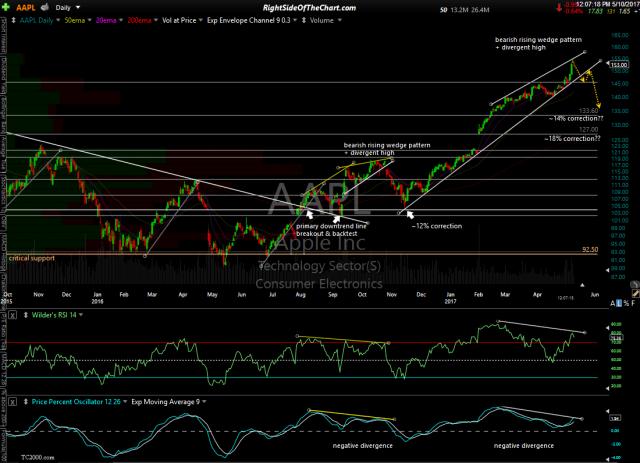Click the 153.00 current price label
Image resolution: width=640 pixels, height=463 pixels.
coord(619,65)
